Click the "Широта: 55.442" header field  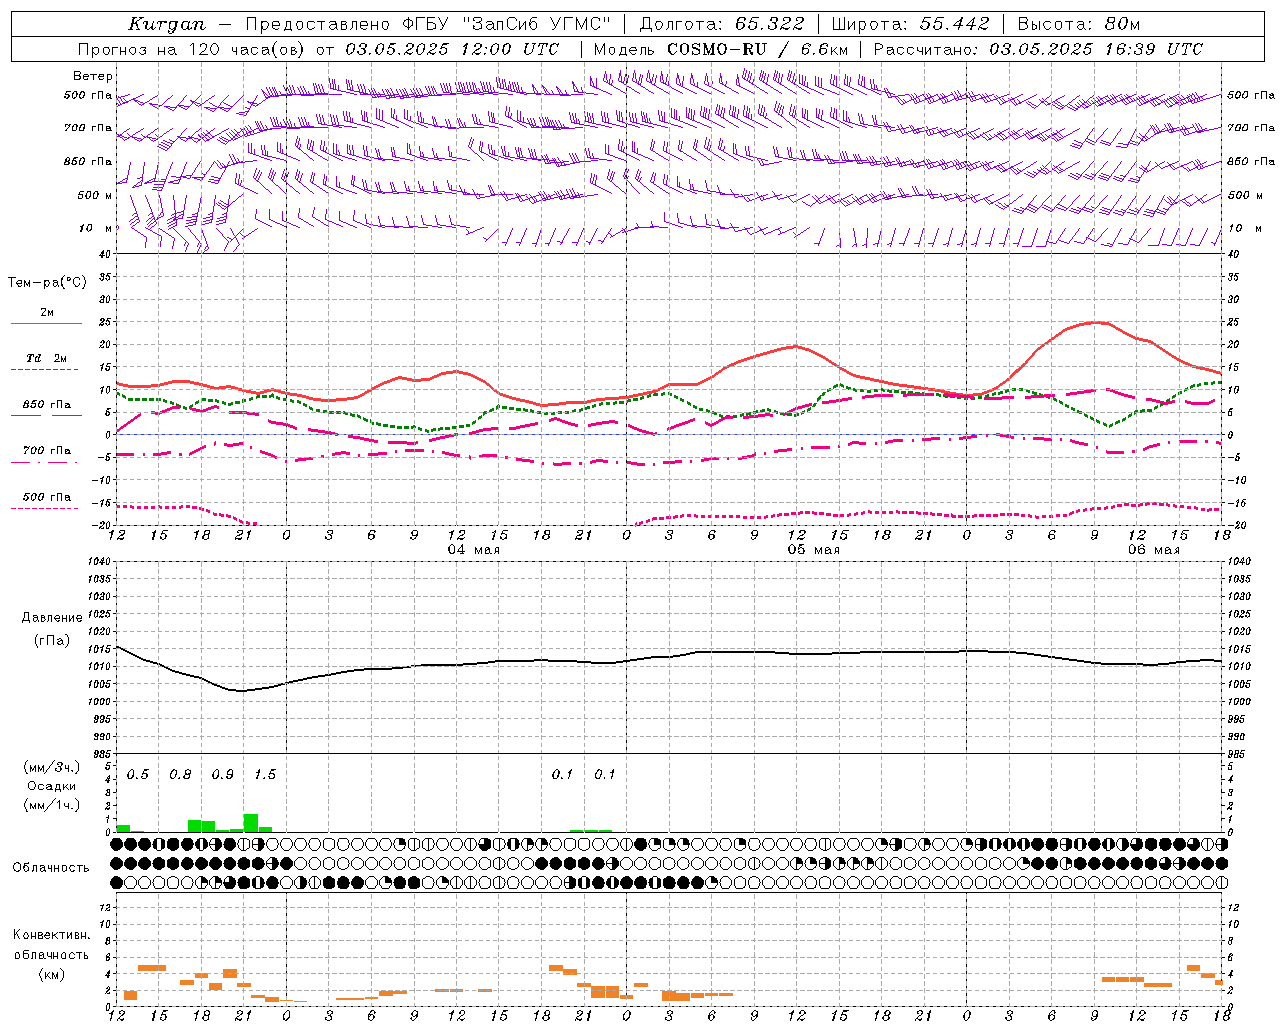[x=910, y=24]
